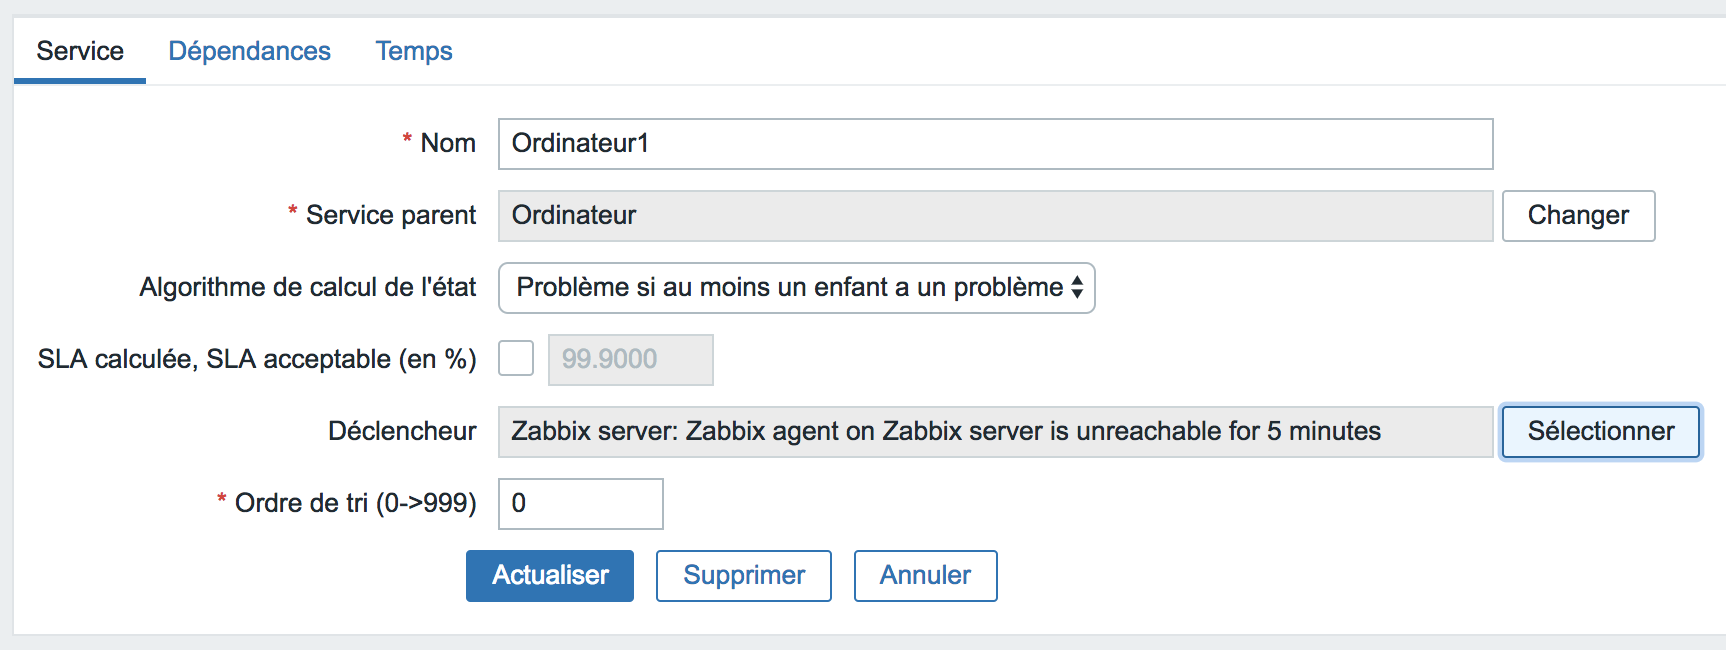Screen dimensions: 1726x650
Task: Click the Nom field label
Action: point(448,143)
